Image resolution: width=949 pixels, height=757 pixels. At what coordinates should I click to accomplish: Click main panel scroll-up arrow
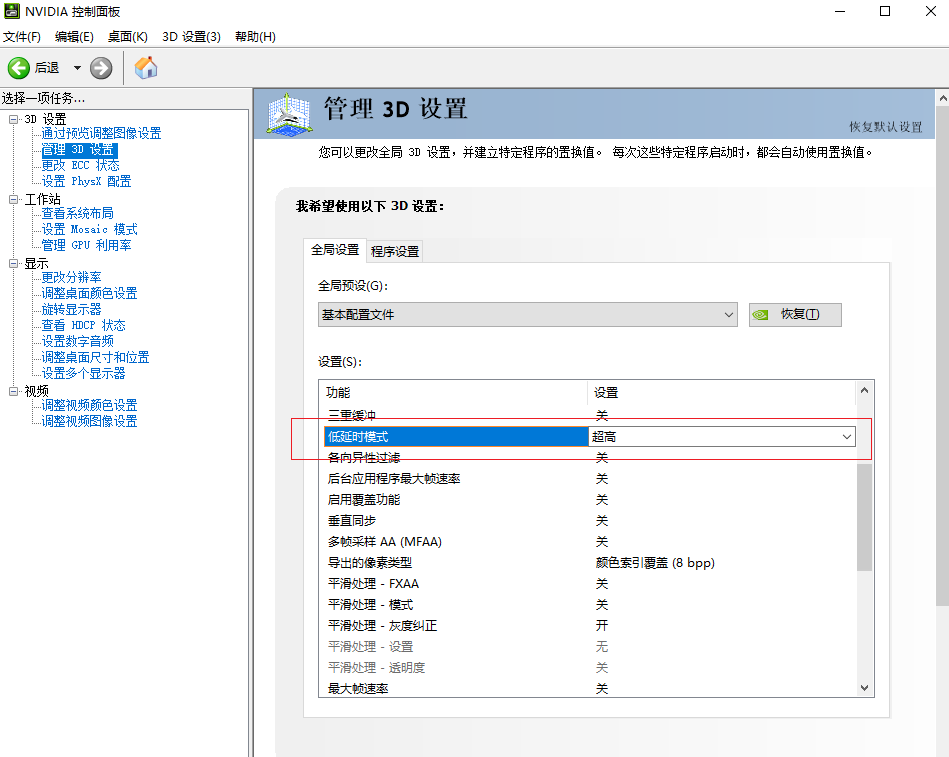tap(942, 97)
